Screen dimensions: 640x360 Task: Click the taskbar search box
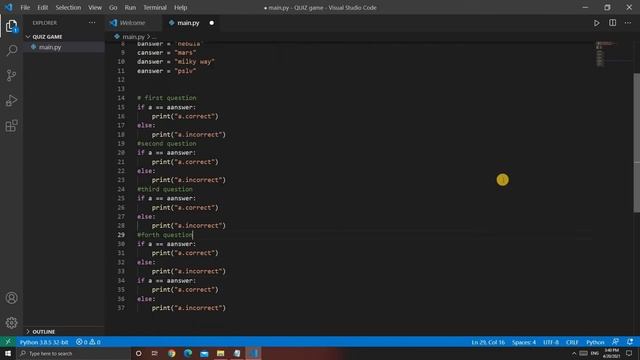pos(73,353)
